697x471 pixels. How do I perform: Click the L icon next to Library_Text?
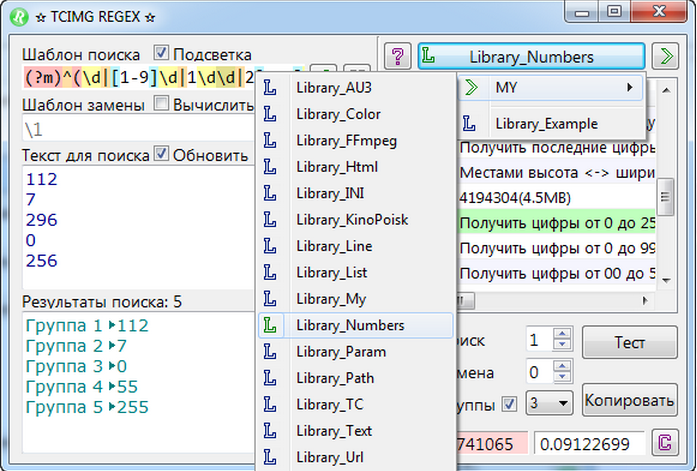(270, 431)
